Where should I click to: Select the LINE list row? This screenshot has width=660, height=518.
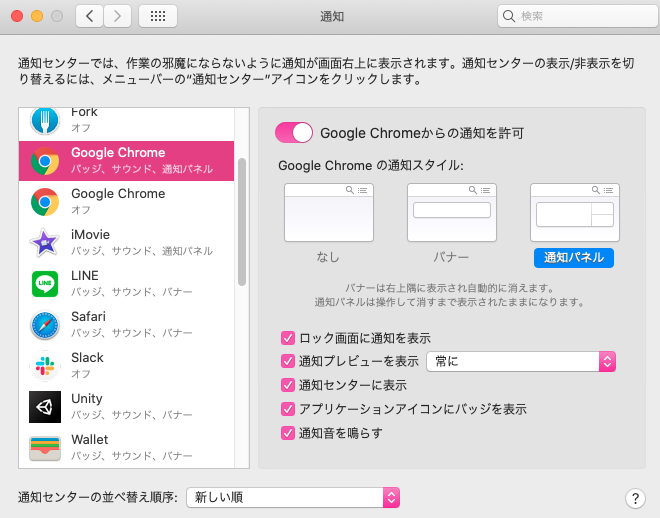126,284
